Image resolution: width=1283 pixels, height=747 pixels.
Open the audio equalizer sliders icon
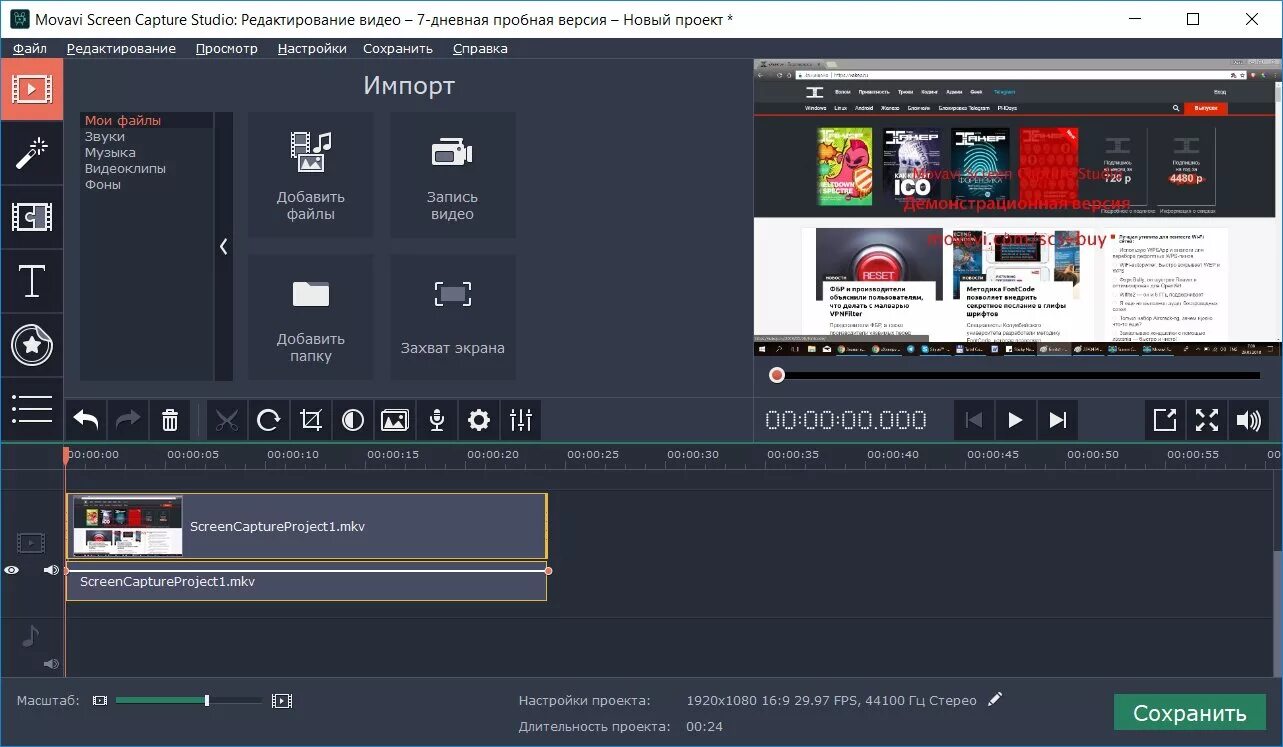coord(521,420)
